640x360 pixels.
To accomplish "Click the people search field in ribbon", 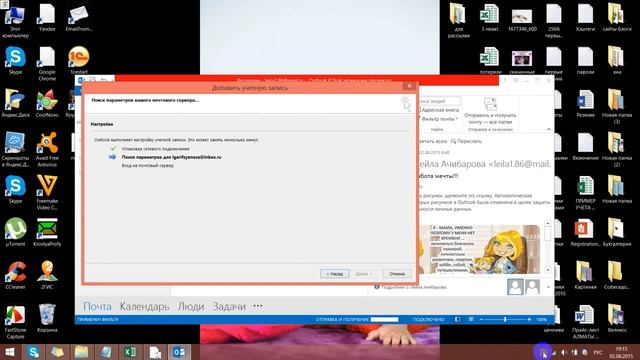I will pyautogui.click(x=439, y=101).
